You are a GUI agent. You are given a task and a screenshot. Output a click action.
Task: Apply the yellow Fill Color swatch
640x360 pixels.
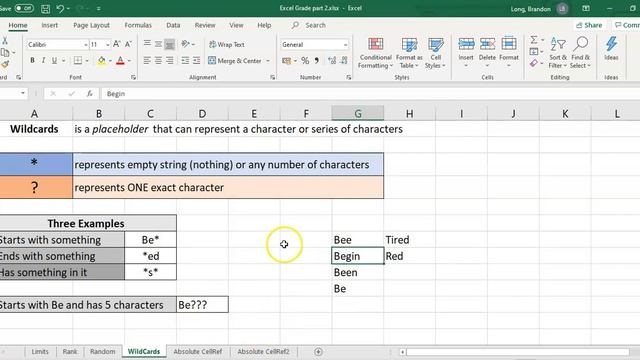point(101,61)
